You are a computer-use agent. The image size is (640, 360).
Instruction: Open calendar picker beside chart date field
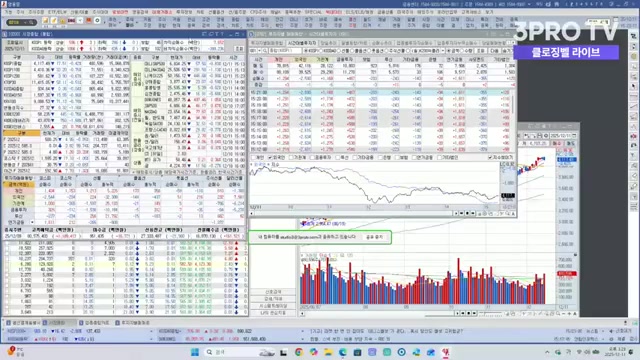[x=574, y=136]
